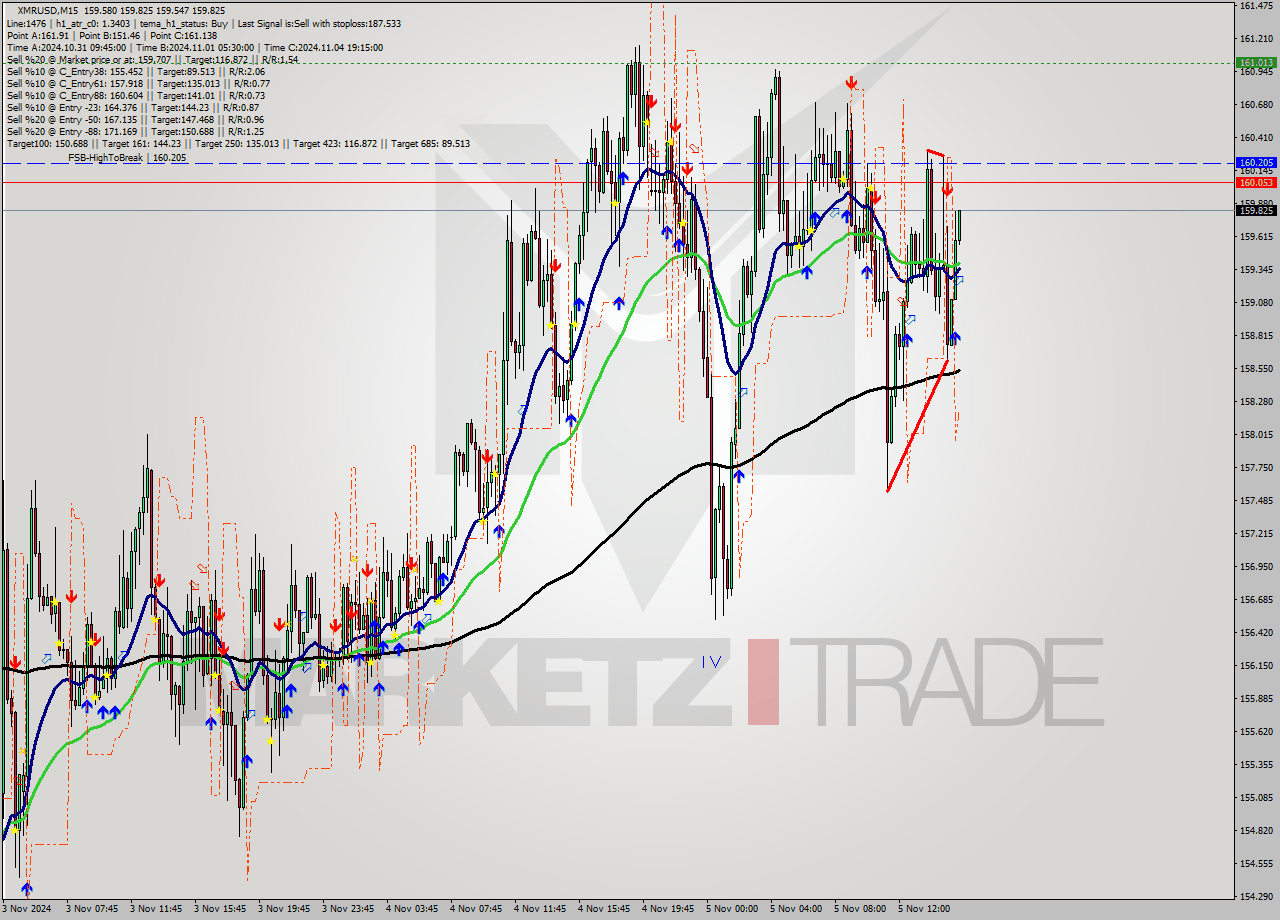Click the '3 Nov 2024' time axis label
Viewport: 1280px width, 920px height.
click(x=27, y=909)
